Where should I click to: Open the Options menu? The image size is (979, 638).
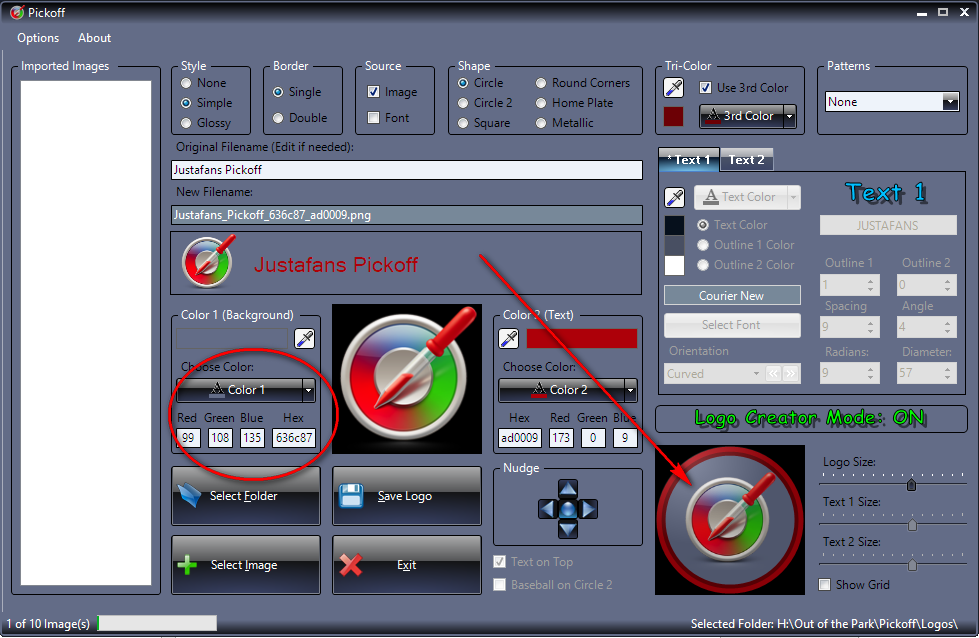[38, 38]
